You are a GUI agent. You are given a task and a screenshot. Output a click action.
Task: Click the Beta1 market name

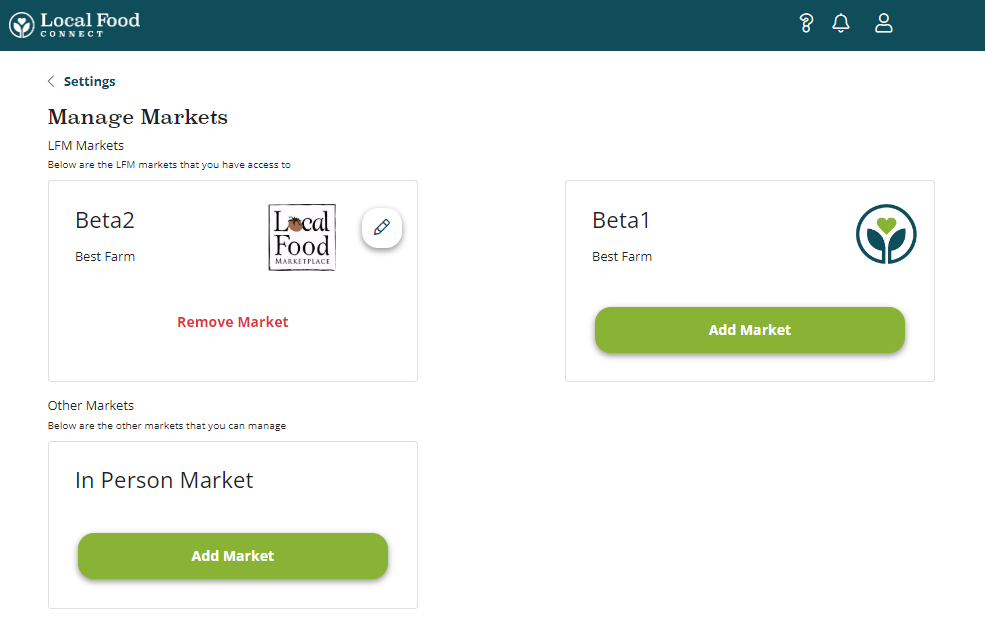pos(621,220)
